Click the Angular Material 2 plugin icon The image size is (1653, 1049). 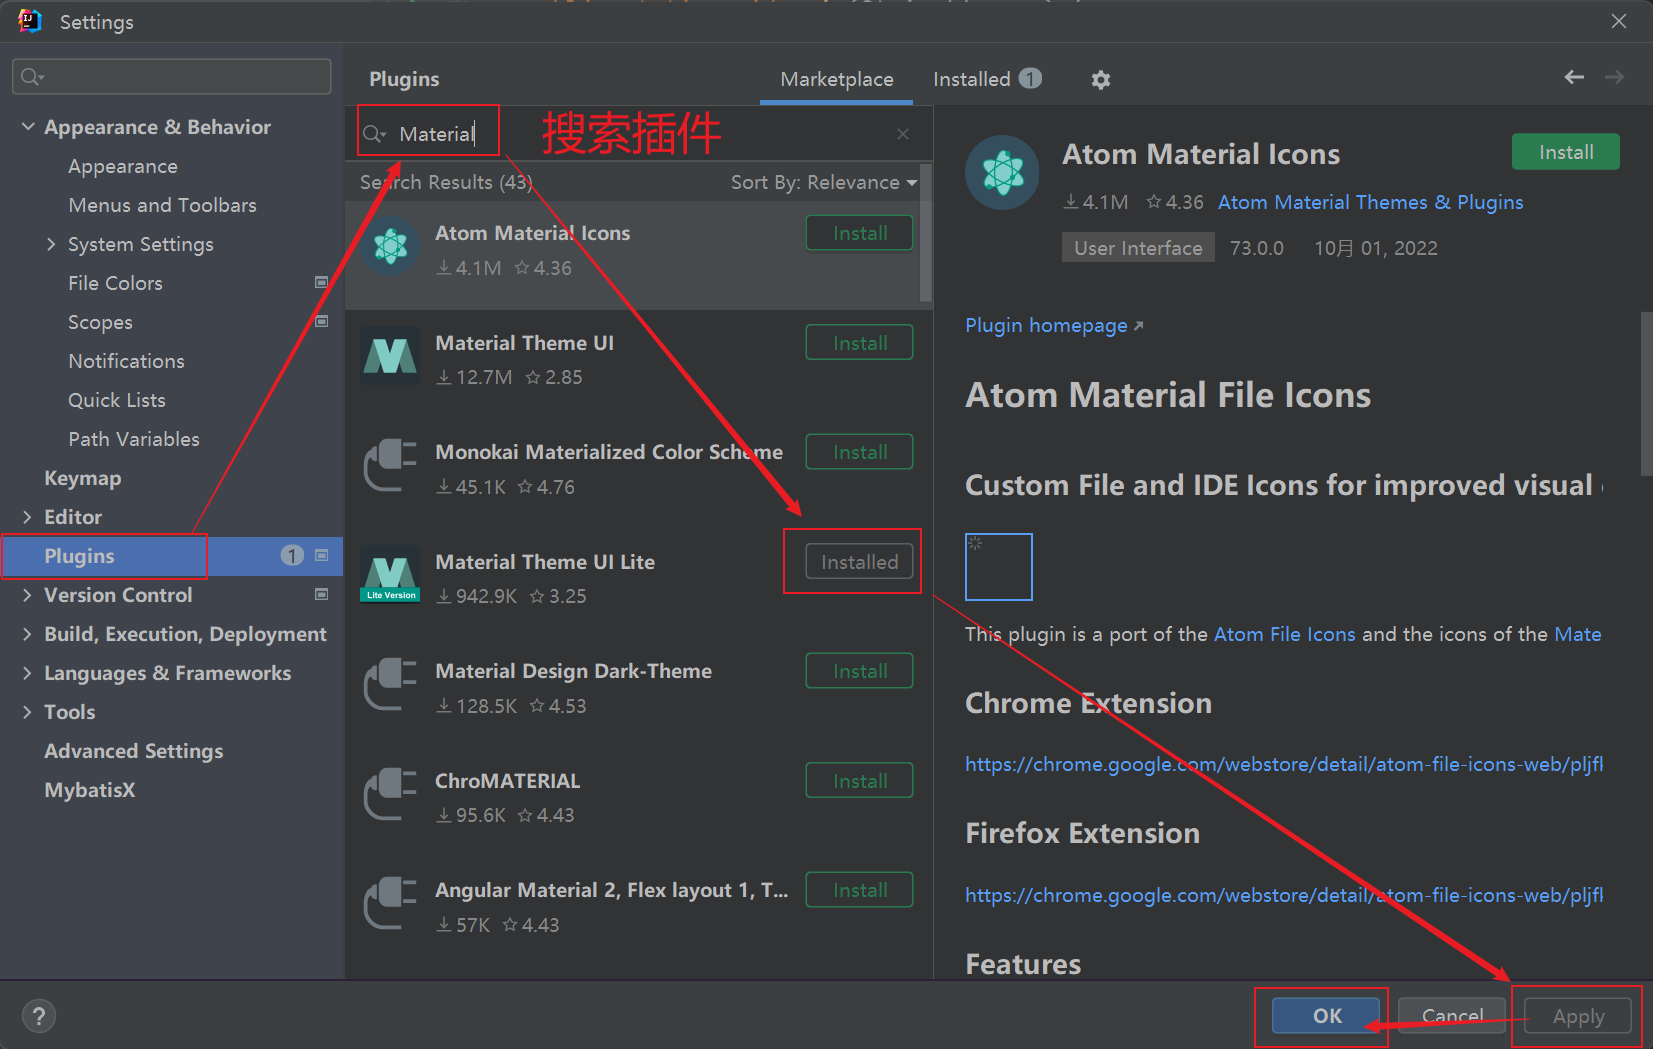point(390,903)
